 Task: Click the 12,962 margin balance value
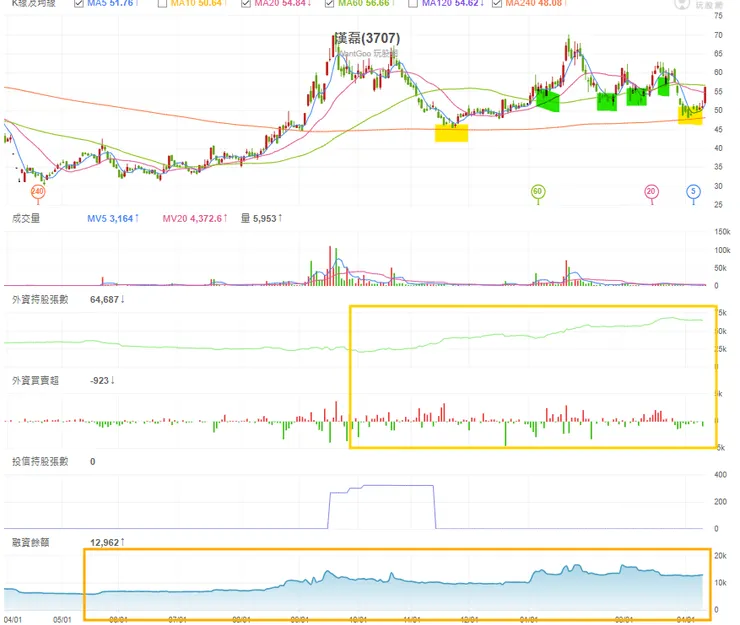(x=107, y=543)
